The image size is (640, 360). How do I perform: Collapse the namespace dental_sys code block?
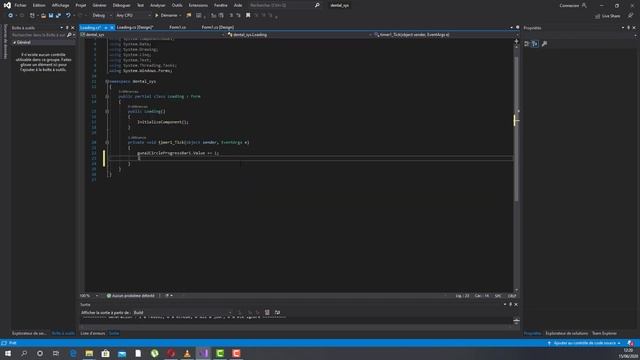pyautogui.click(x=107, y=81)
